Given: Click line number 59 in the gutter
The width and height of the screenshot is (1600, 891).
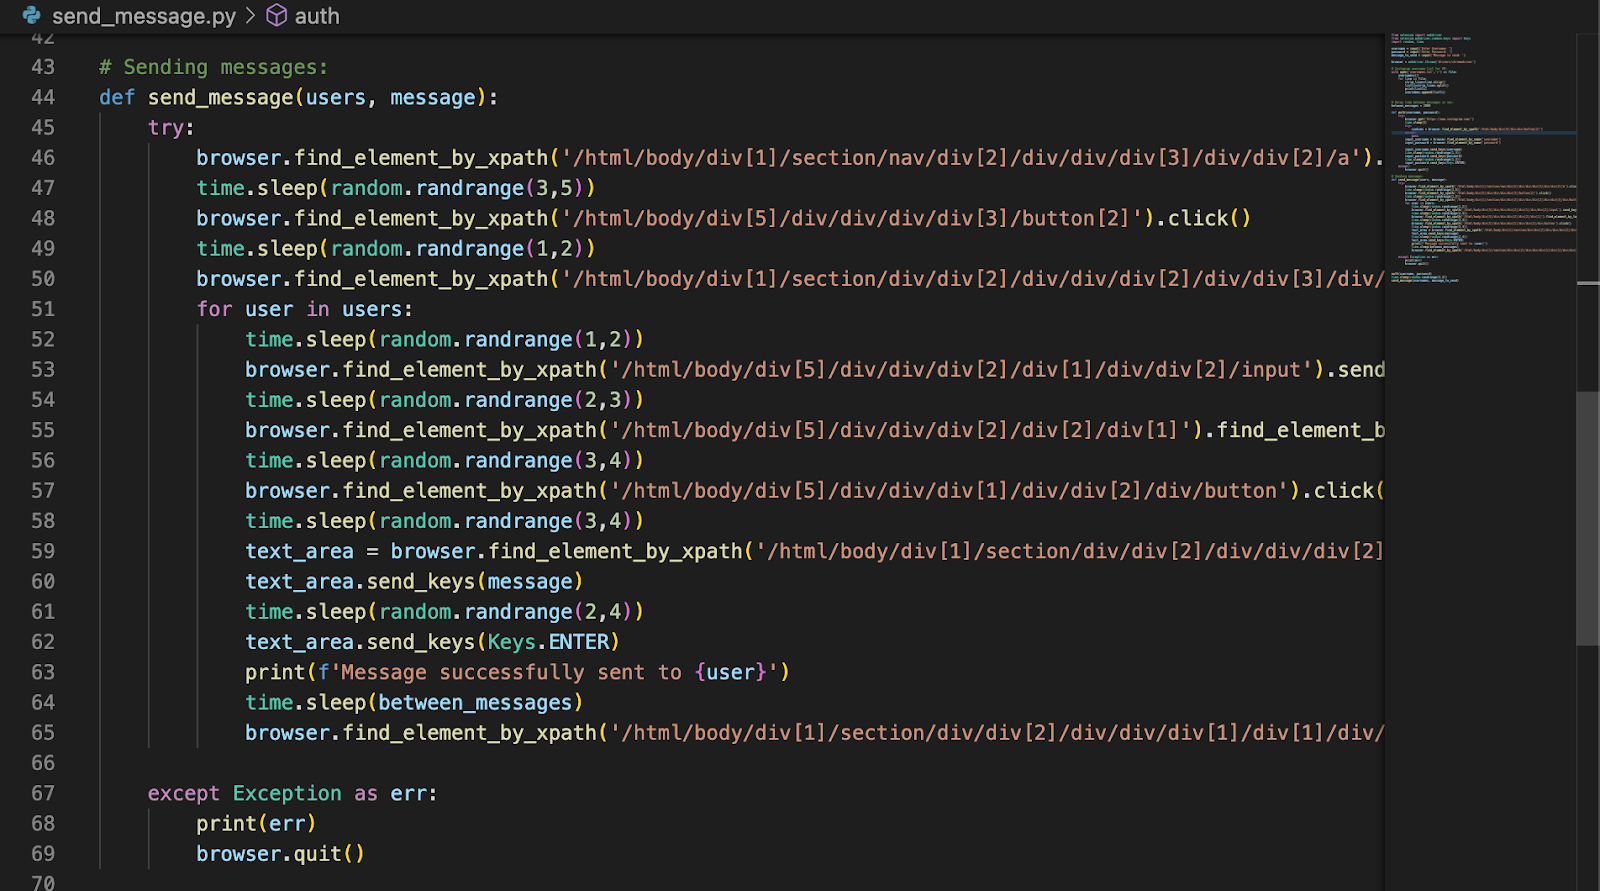Looking at the screenshot, I should 43,551.
